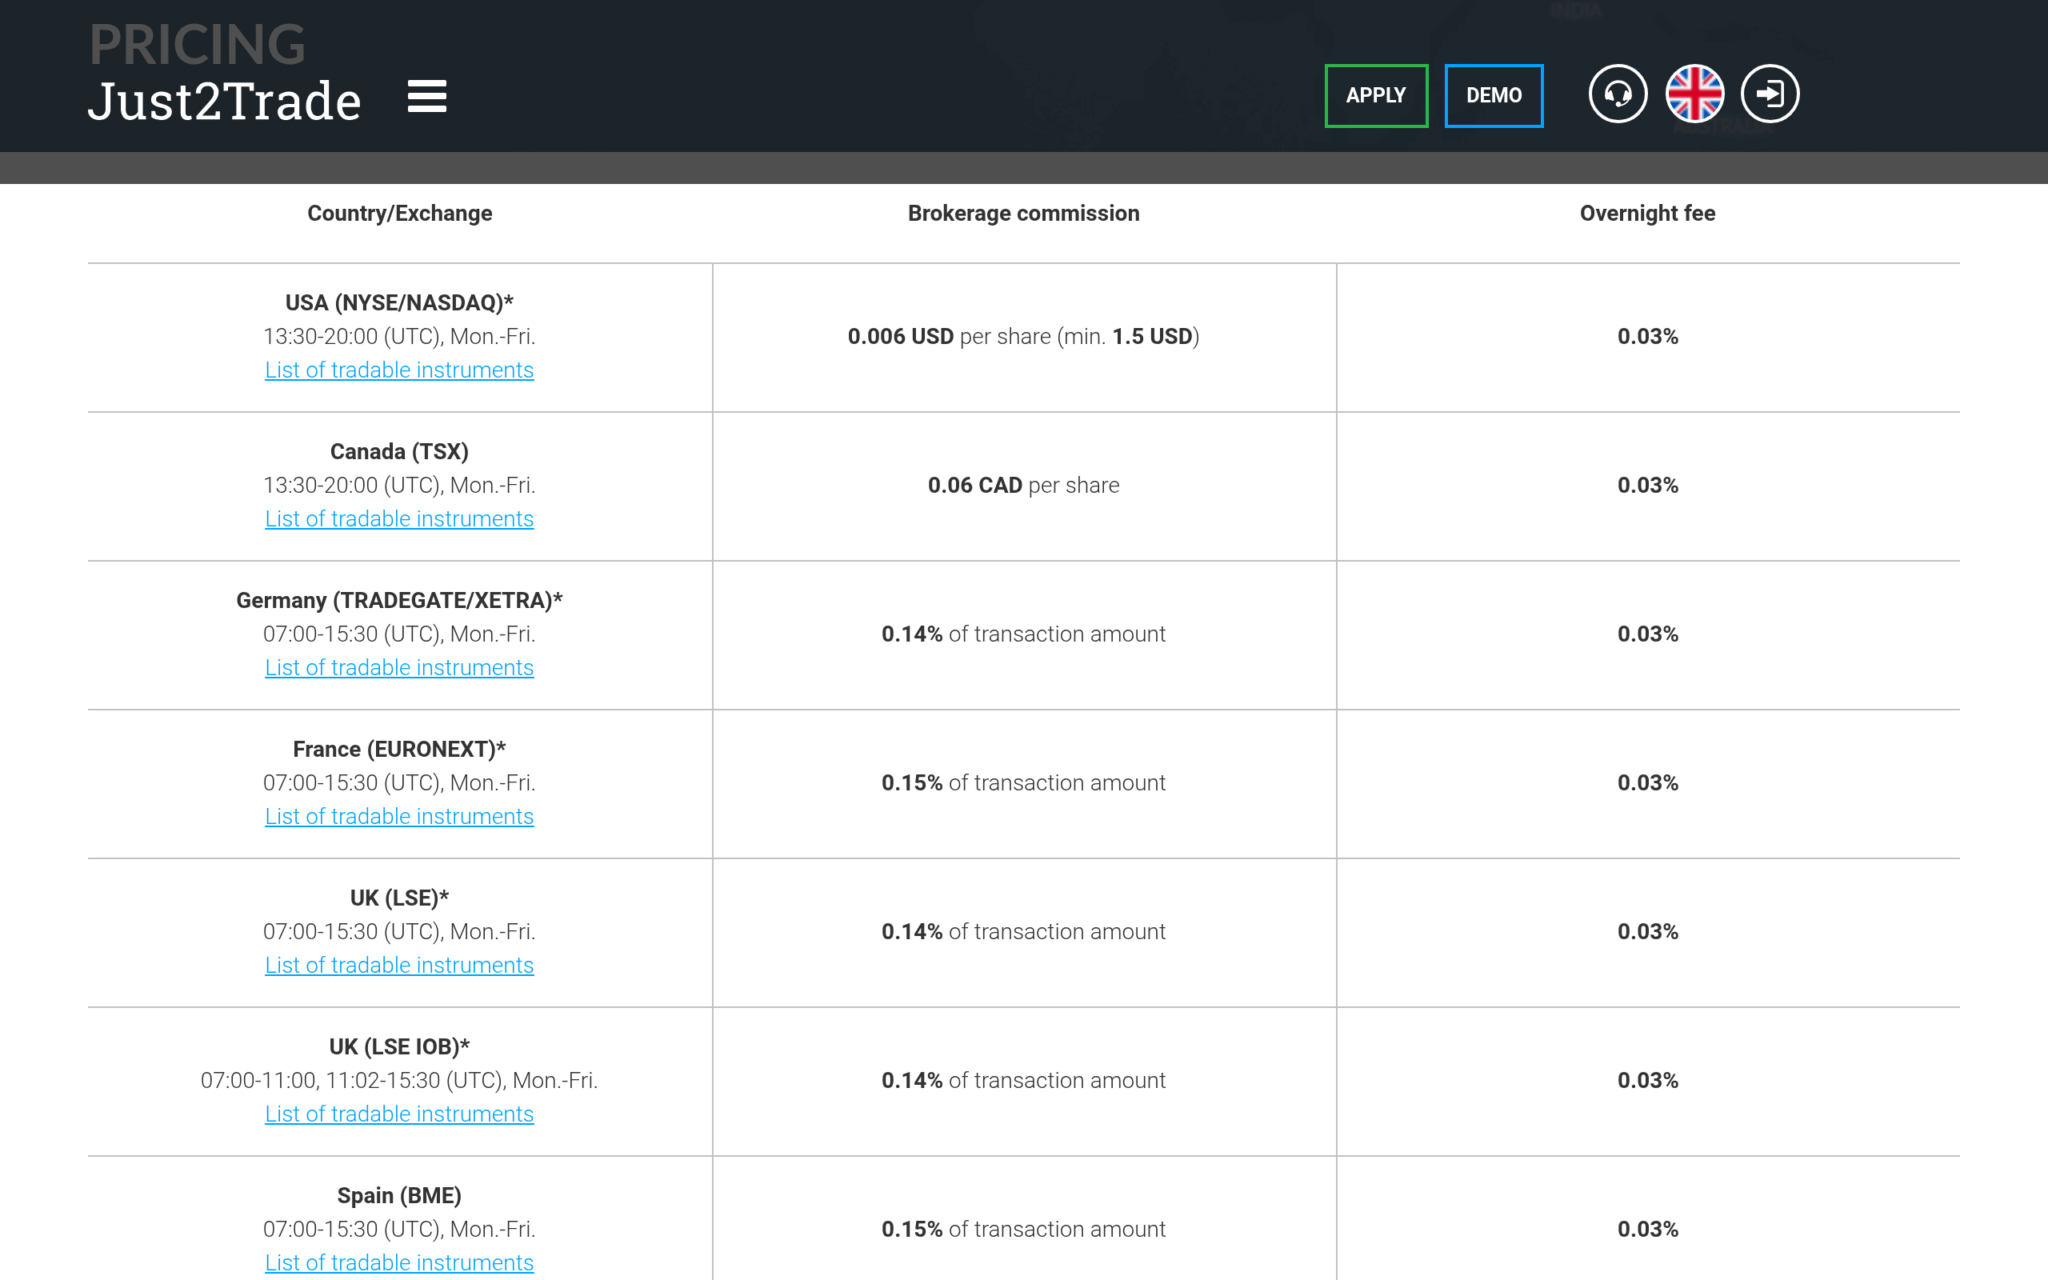Click the Overnight fee column header
This screenshot has height=1280, width=2048.
tap(1647, 213)
